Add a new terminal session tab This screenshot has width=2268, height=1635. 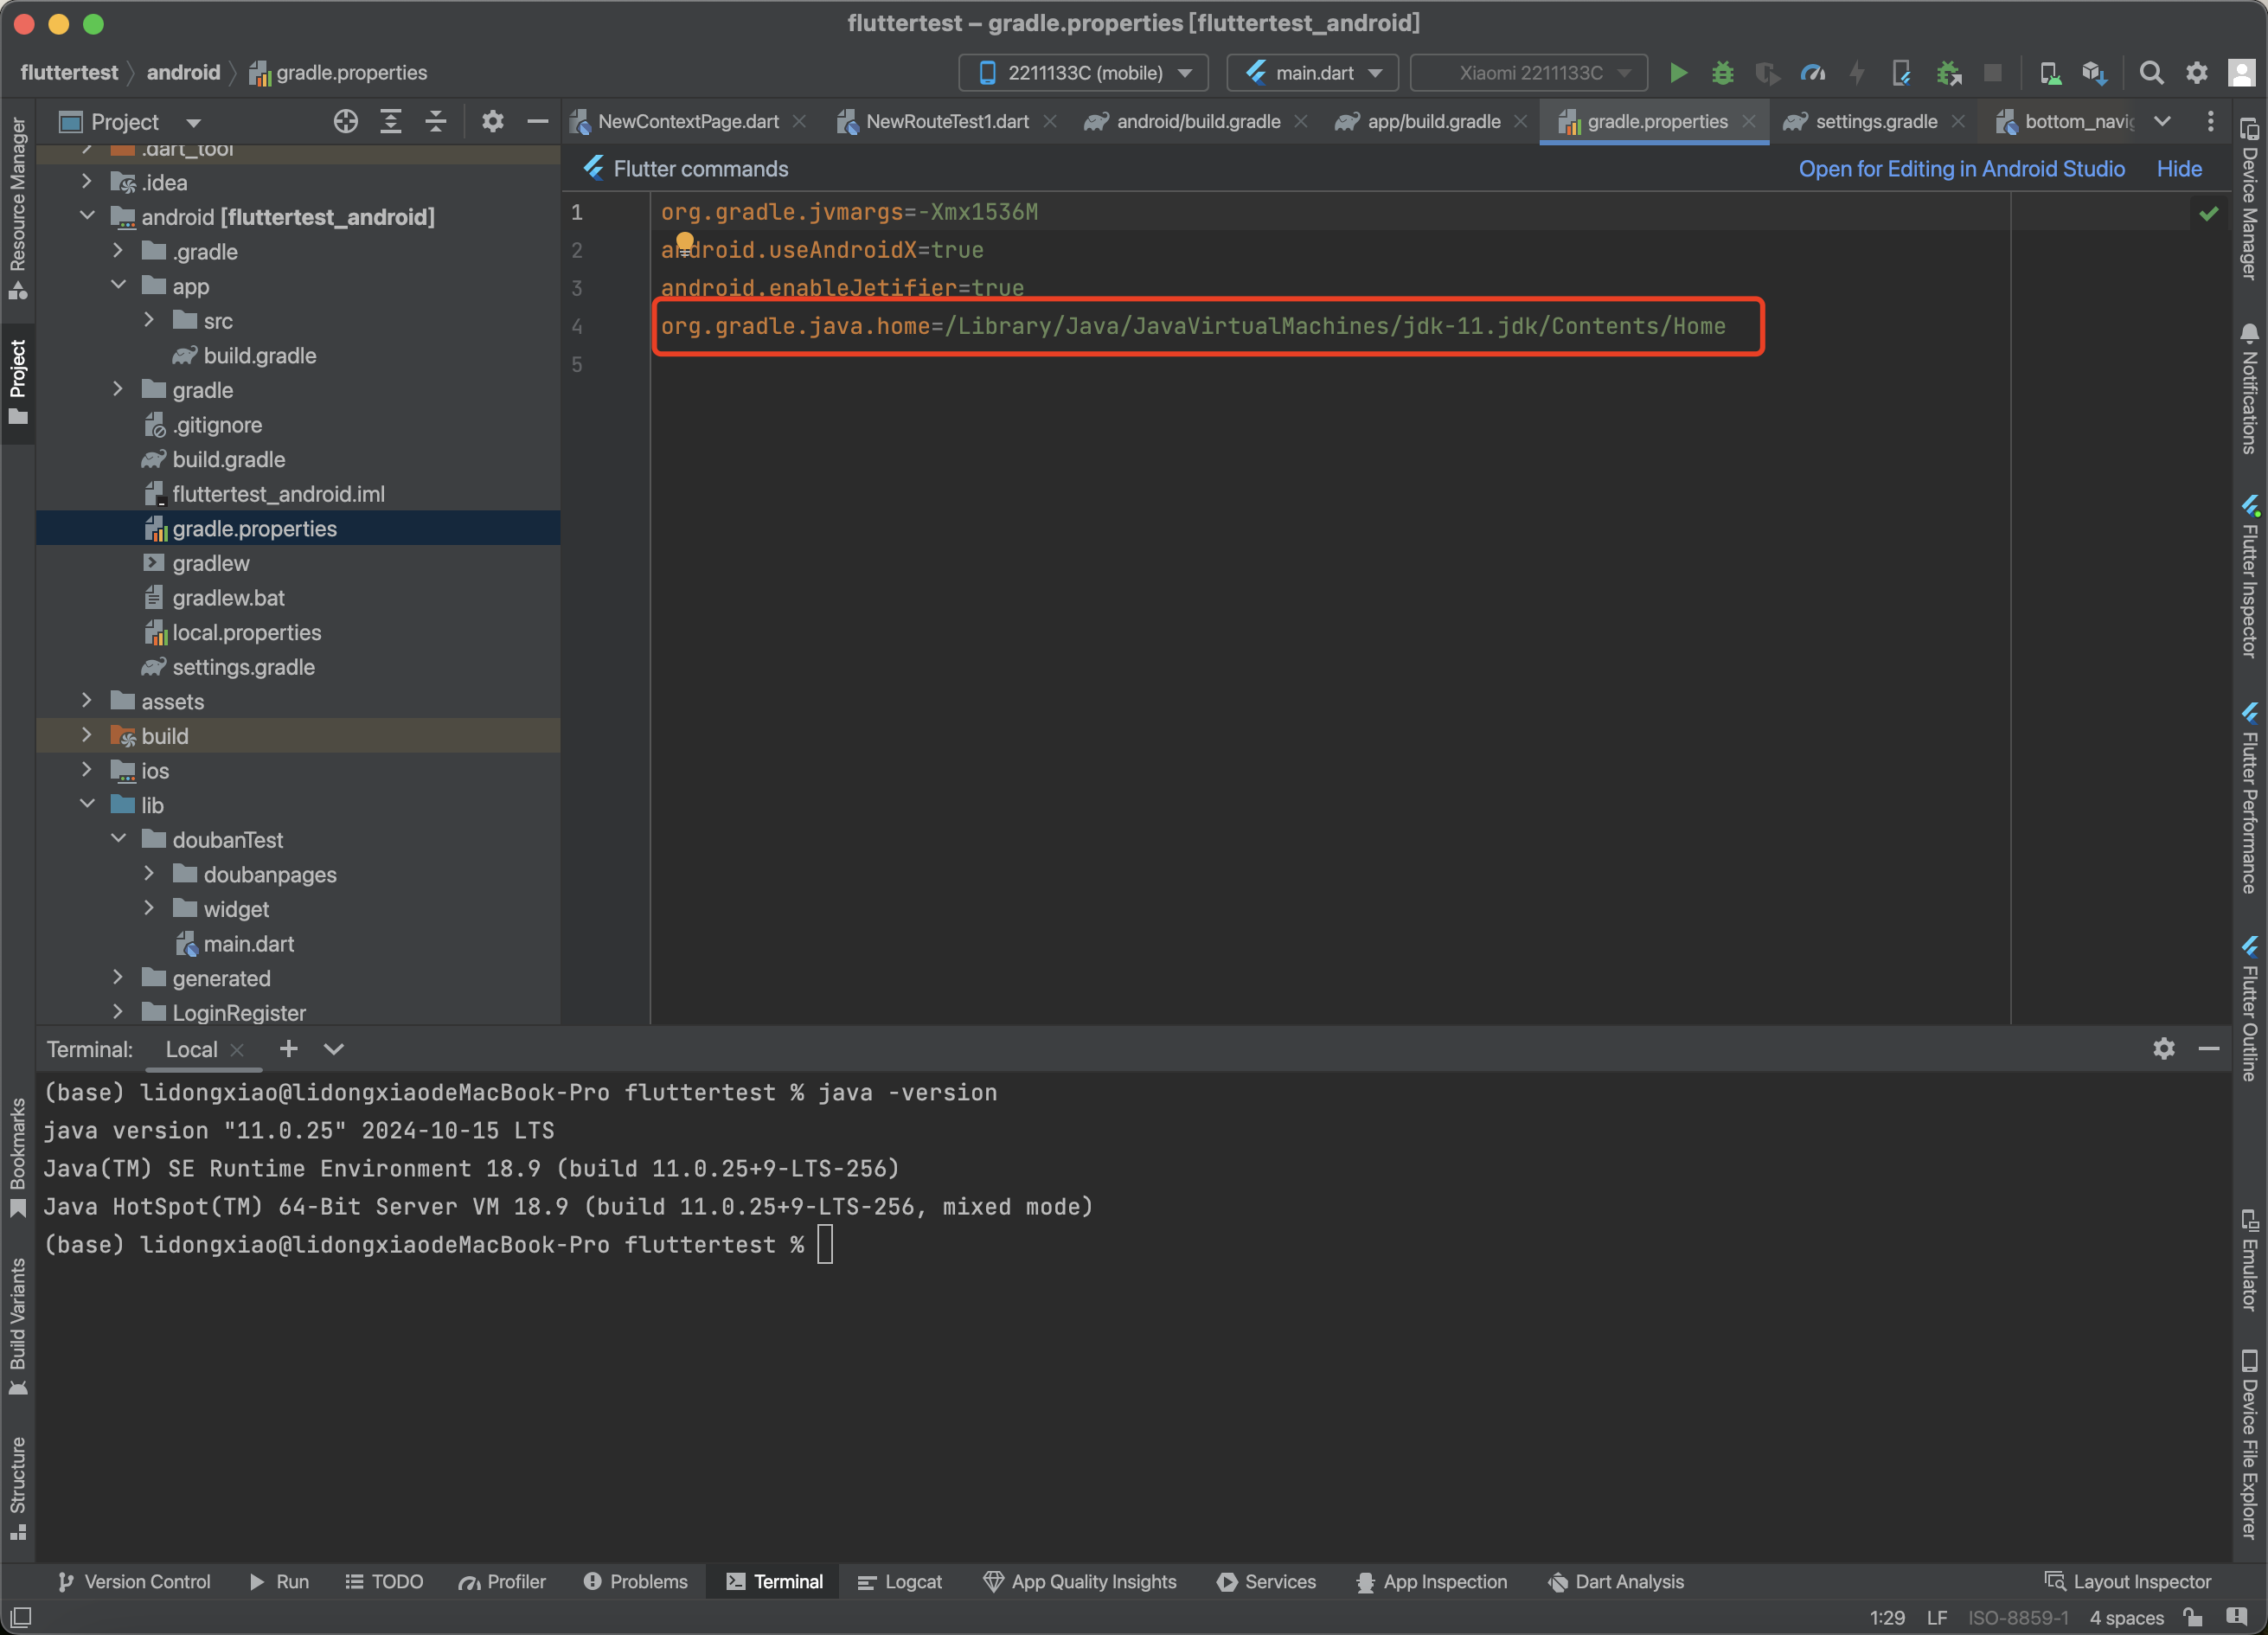[x=288, y=1048]
